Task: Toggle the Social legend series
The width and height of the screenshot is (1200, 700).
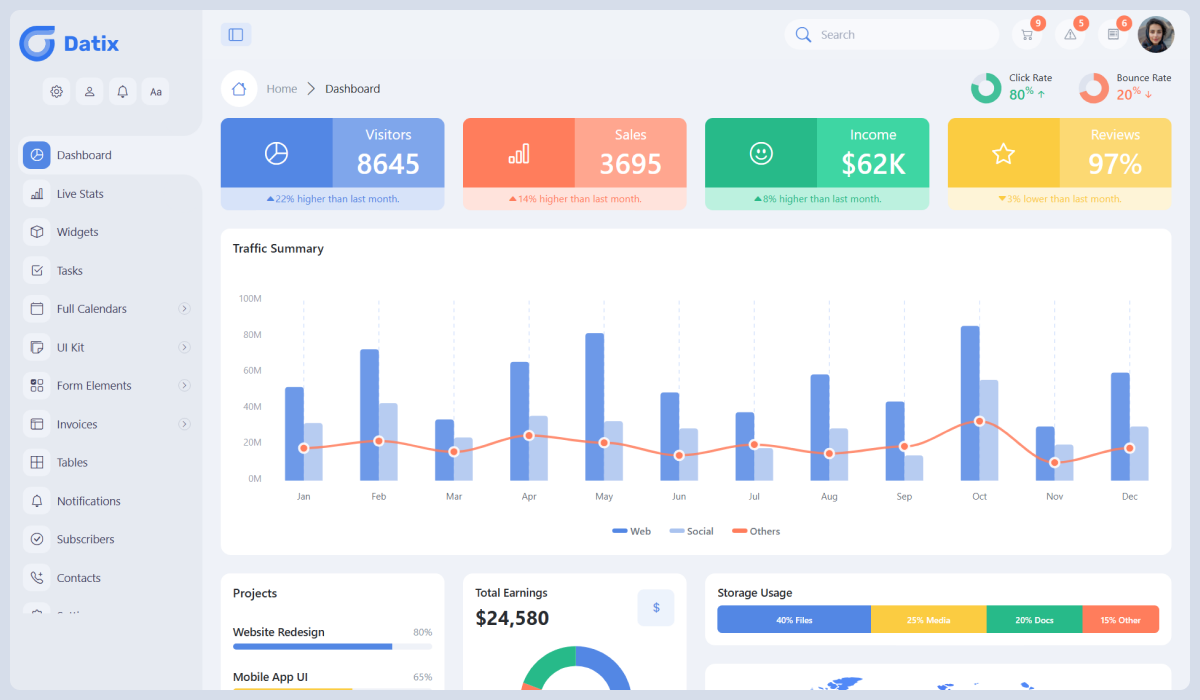Action: 691,531
